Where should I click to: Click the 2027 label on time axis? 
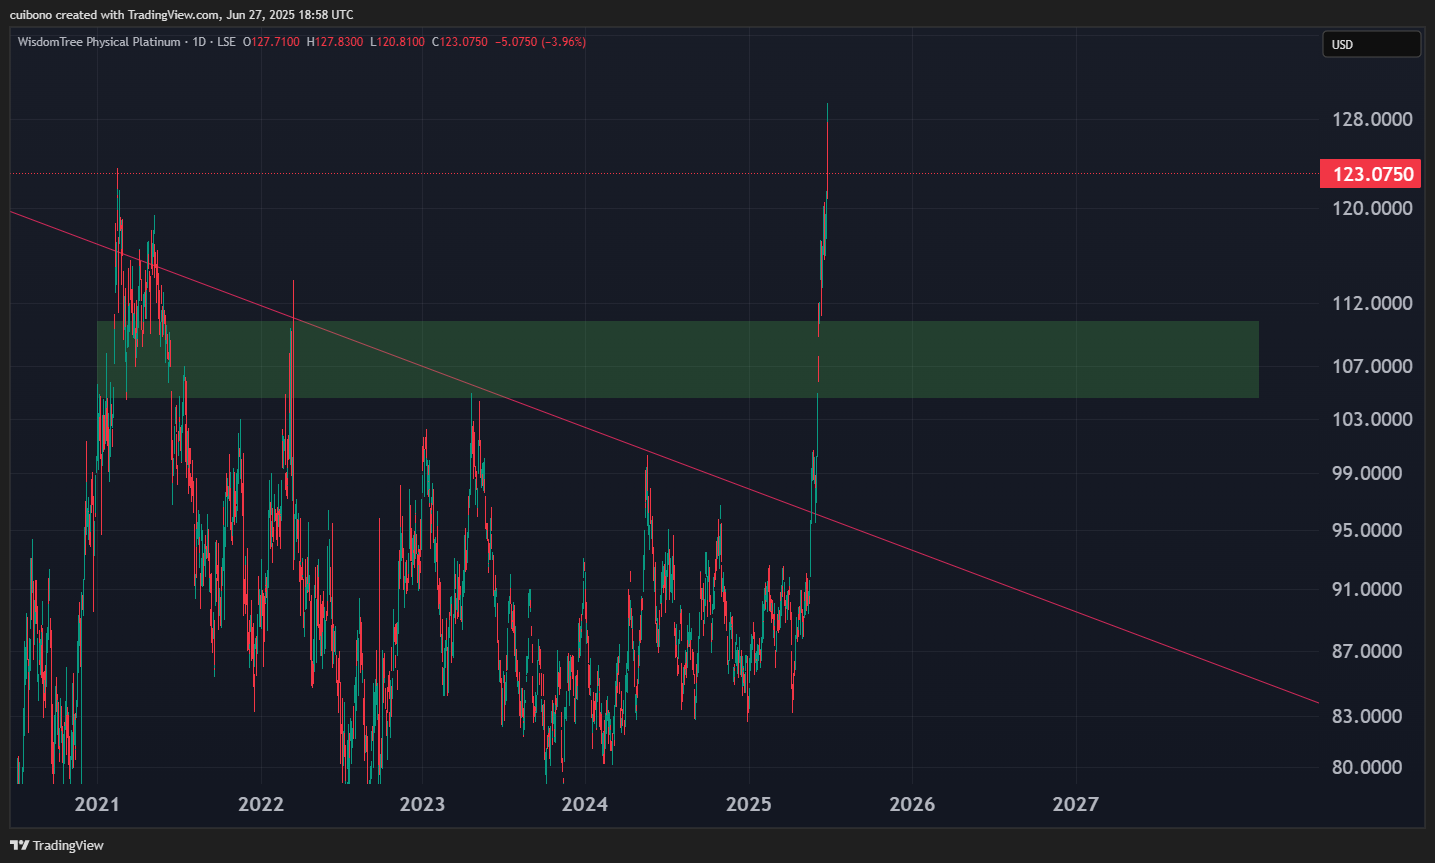(x=1075, y=804)
